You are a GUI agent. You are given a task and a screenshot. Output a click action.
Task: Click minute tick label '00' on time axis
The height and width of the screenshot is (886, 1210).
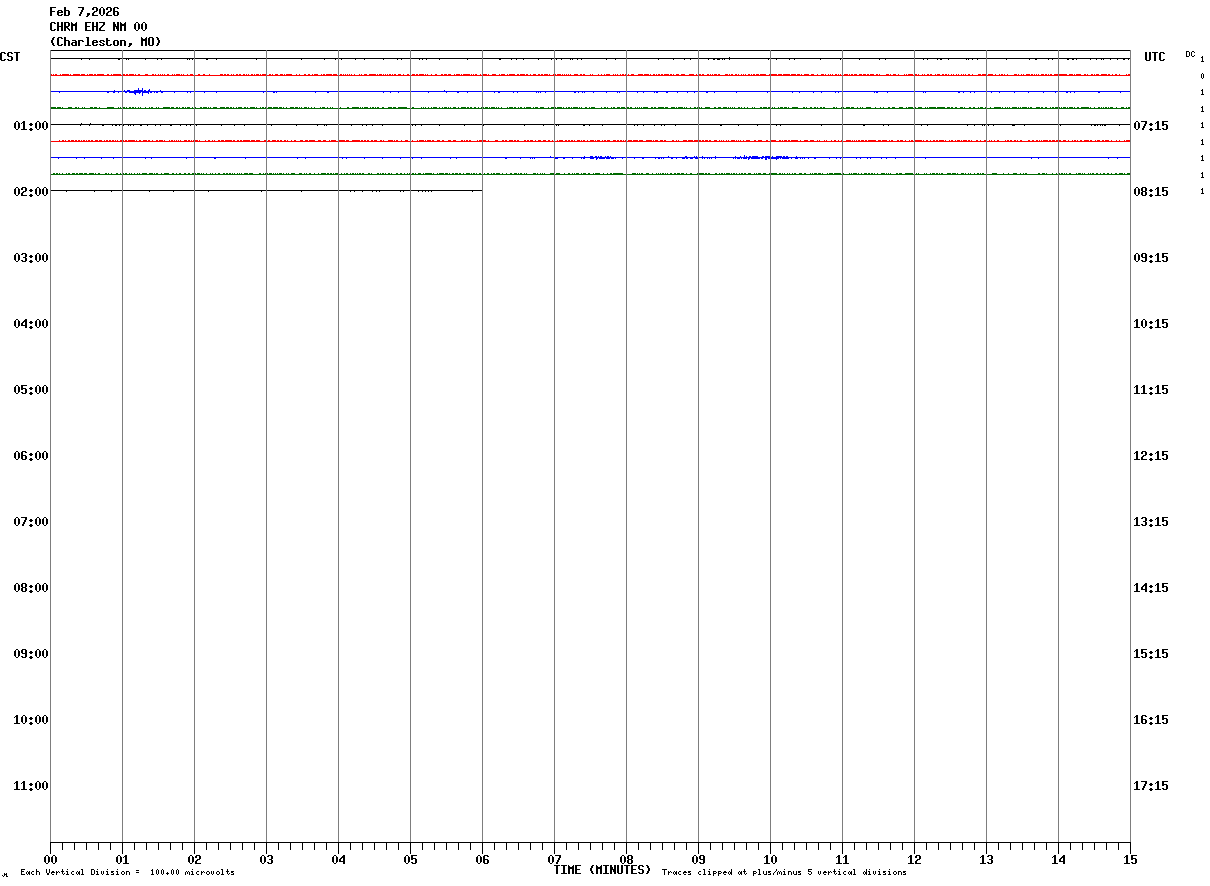click(50, 859)
